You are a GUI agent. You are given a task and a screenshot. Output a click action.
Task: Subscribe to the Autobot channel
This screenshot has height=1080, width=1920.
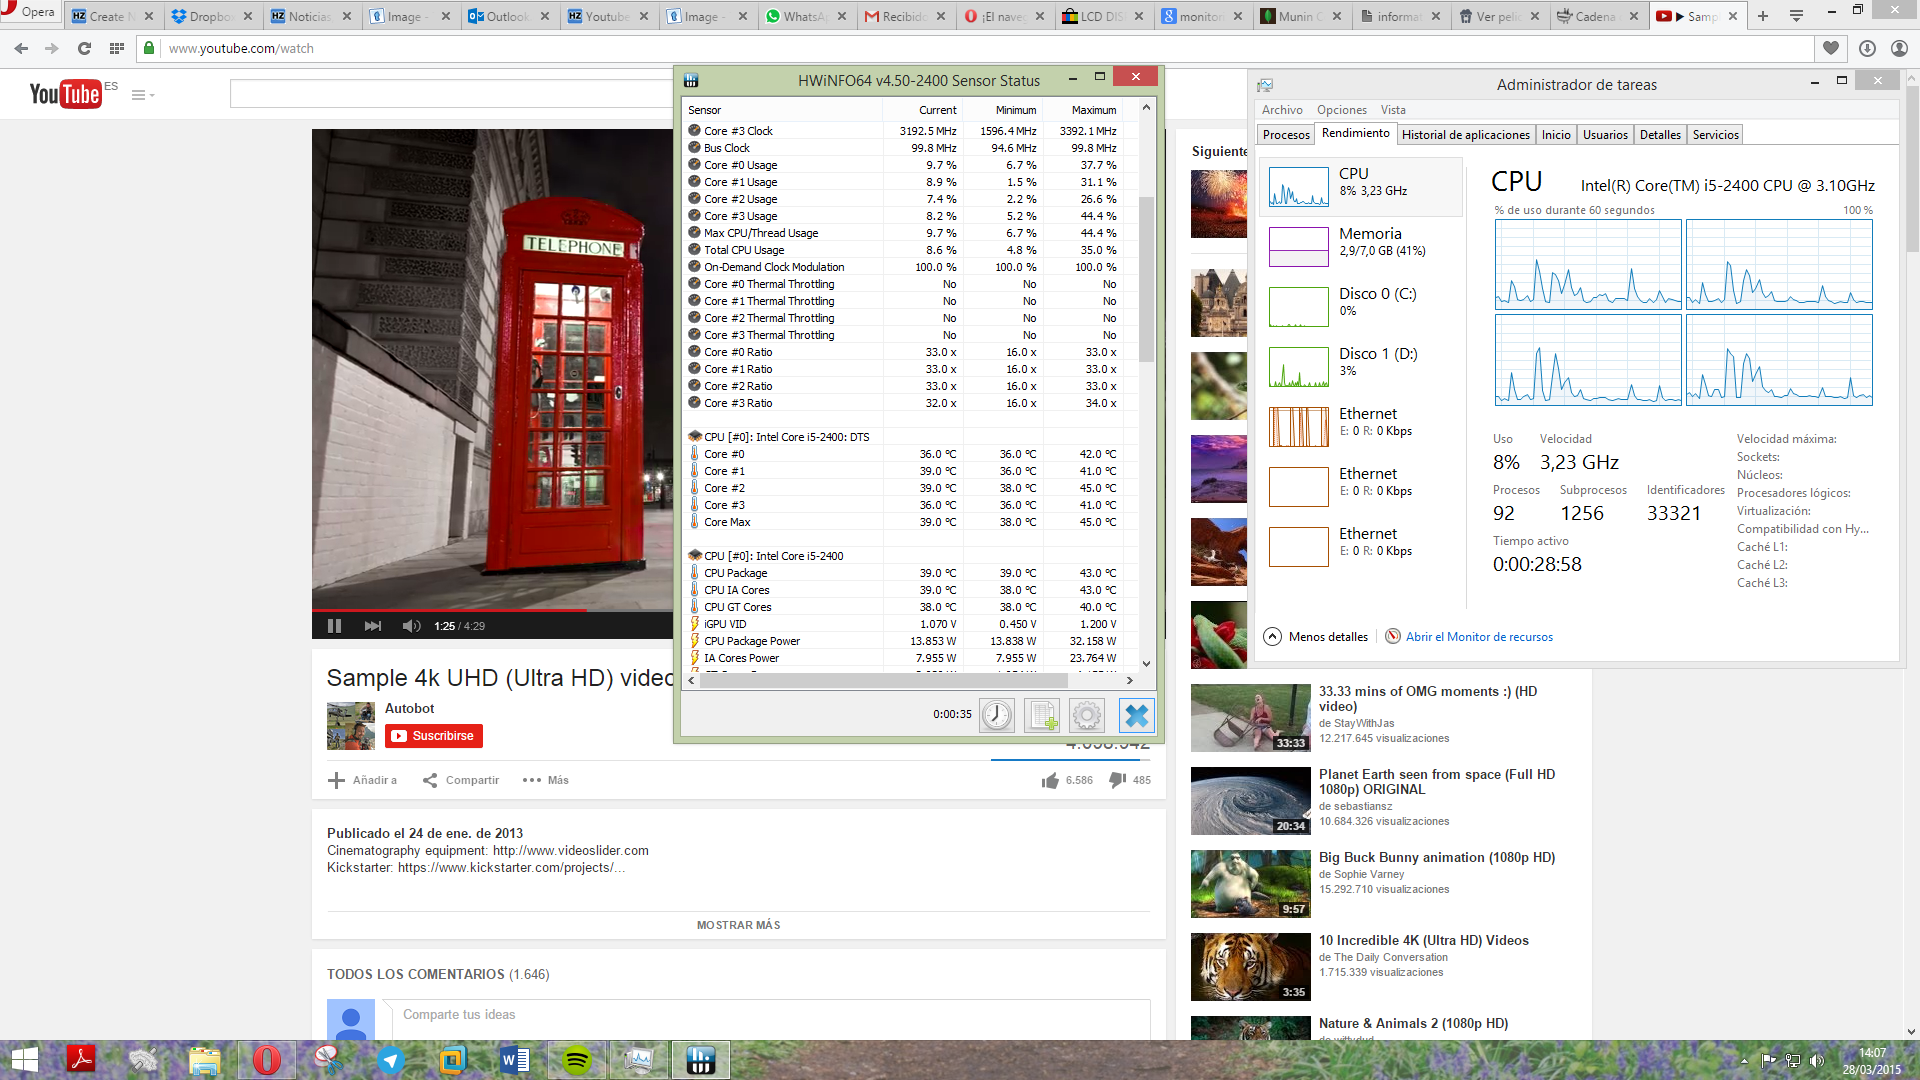[434, 736]
